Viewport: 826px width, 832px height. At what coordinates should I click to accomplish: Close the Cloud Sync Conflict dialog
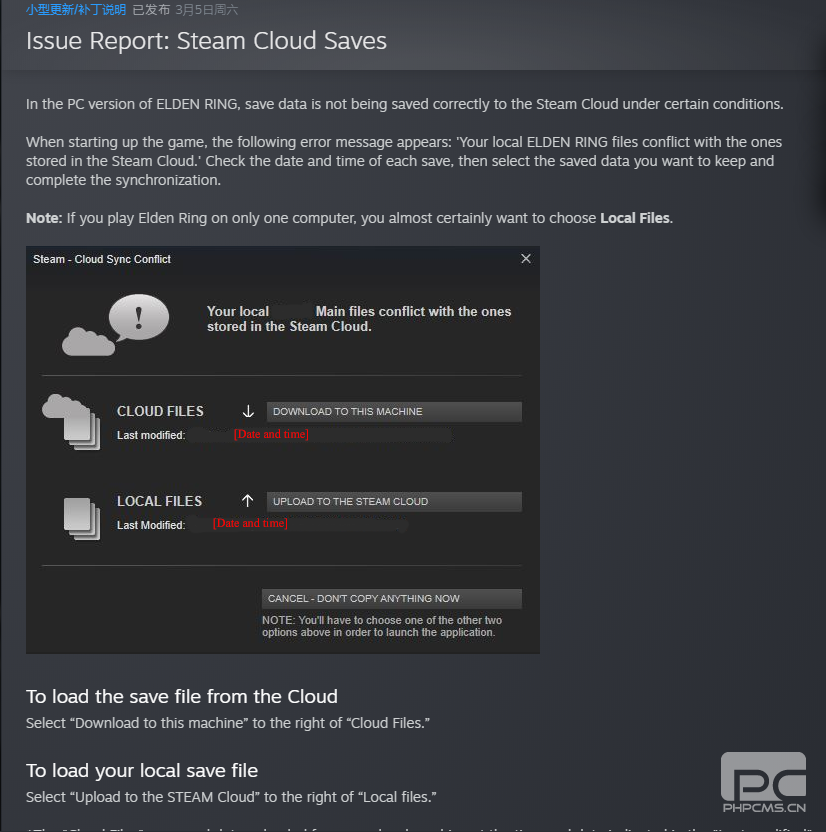tap(526, 259)
